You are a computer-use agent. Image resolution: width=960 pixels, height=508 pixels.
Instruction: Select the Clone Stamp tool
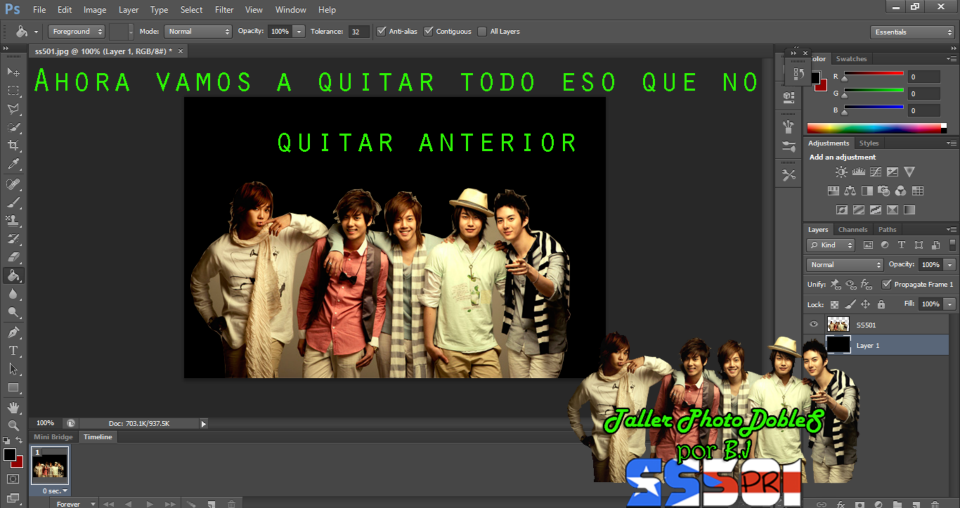click(x=13, y=220)
